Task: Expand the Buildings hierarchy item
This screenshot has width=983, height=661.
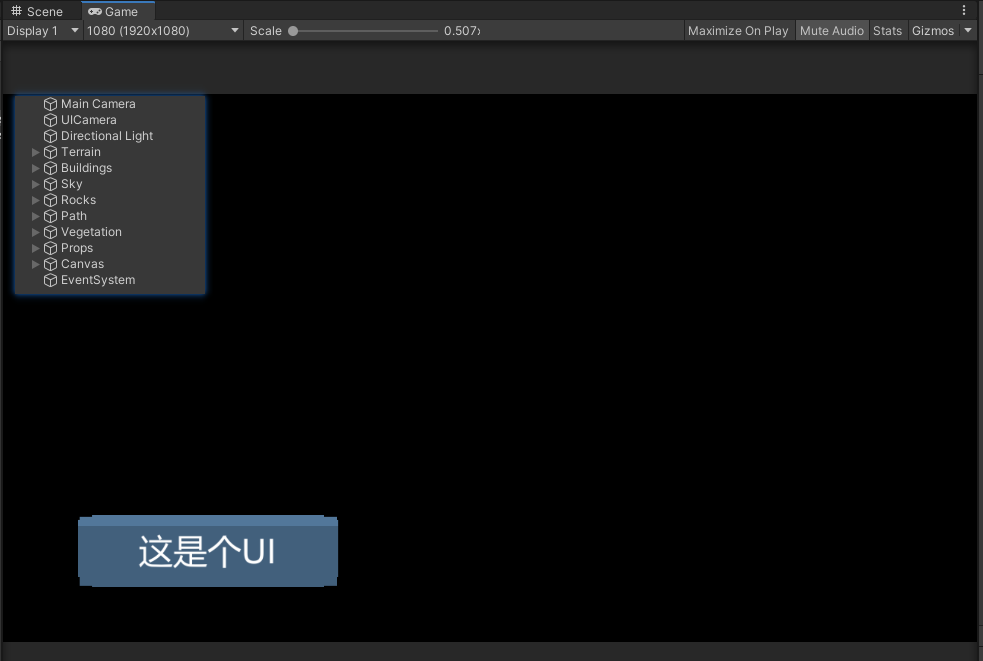Action: pyautogui.click(x=35, y=167)
